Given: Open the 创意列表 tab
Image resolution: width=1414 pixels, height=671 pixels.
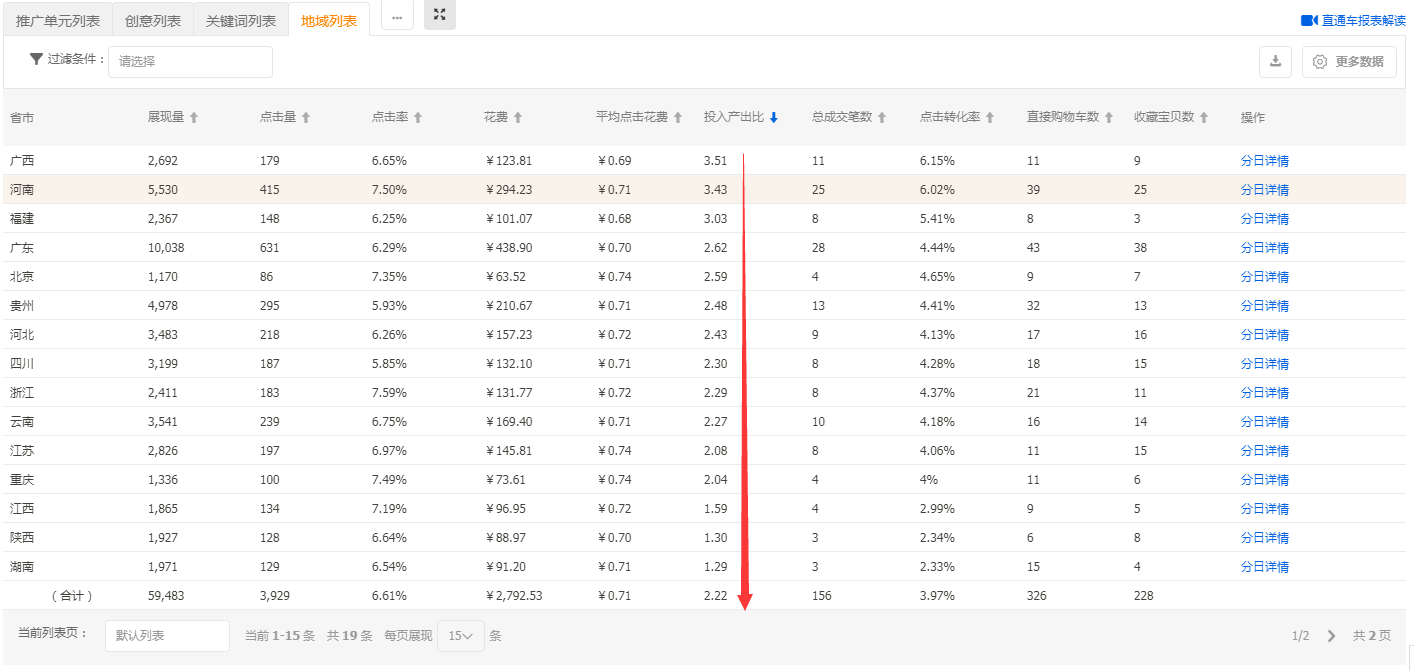Looking at the screenshot, I should click(x=153, y=21).
